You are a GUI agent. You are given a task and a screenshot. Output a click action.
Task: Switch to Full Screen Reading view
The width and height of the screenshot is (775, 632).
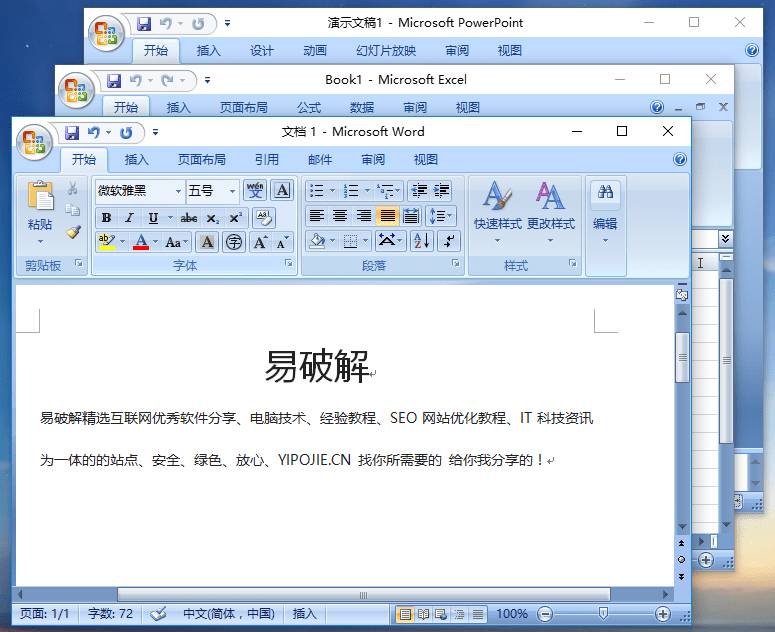tap(423, 614)
